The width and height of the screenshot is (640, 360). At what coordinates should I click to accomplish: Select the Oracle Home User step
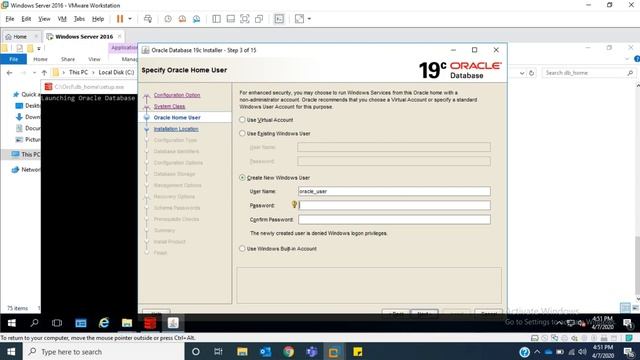pos(177,118)
